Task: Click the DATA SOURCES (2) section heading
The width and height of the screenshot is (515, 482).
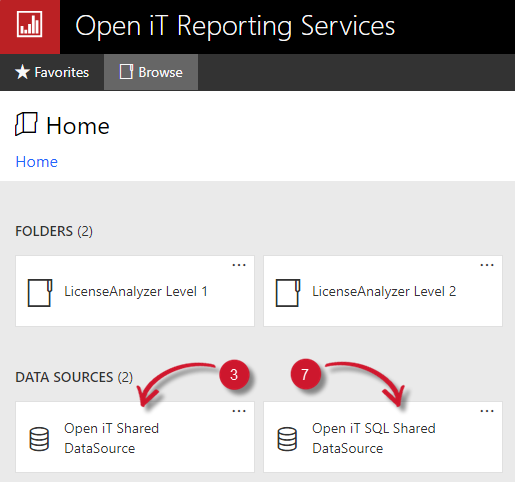Action: [74, 377]
